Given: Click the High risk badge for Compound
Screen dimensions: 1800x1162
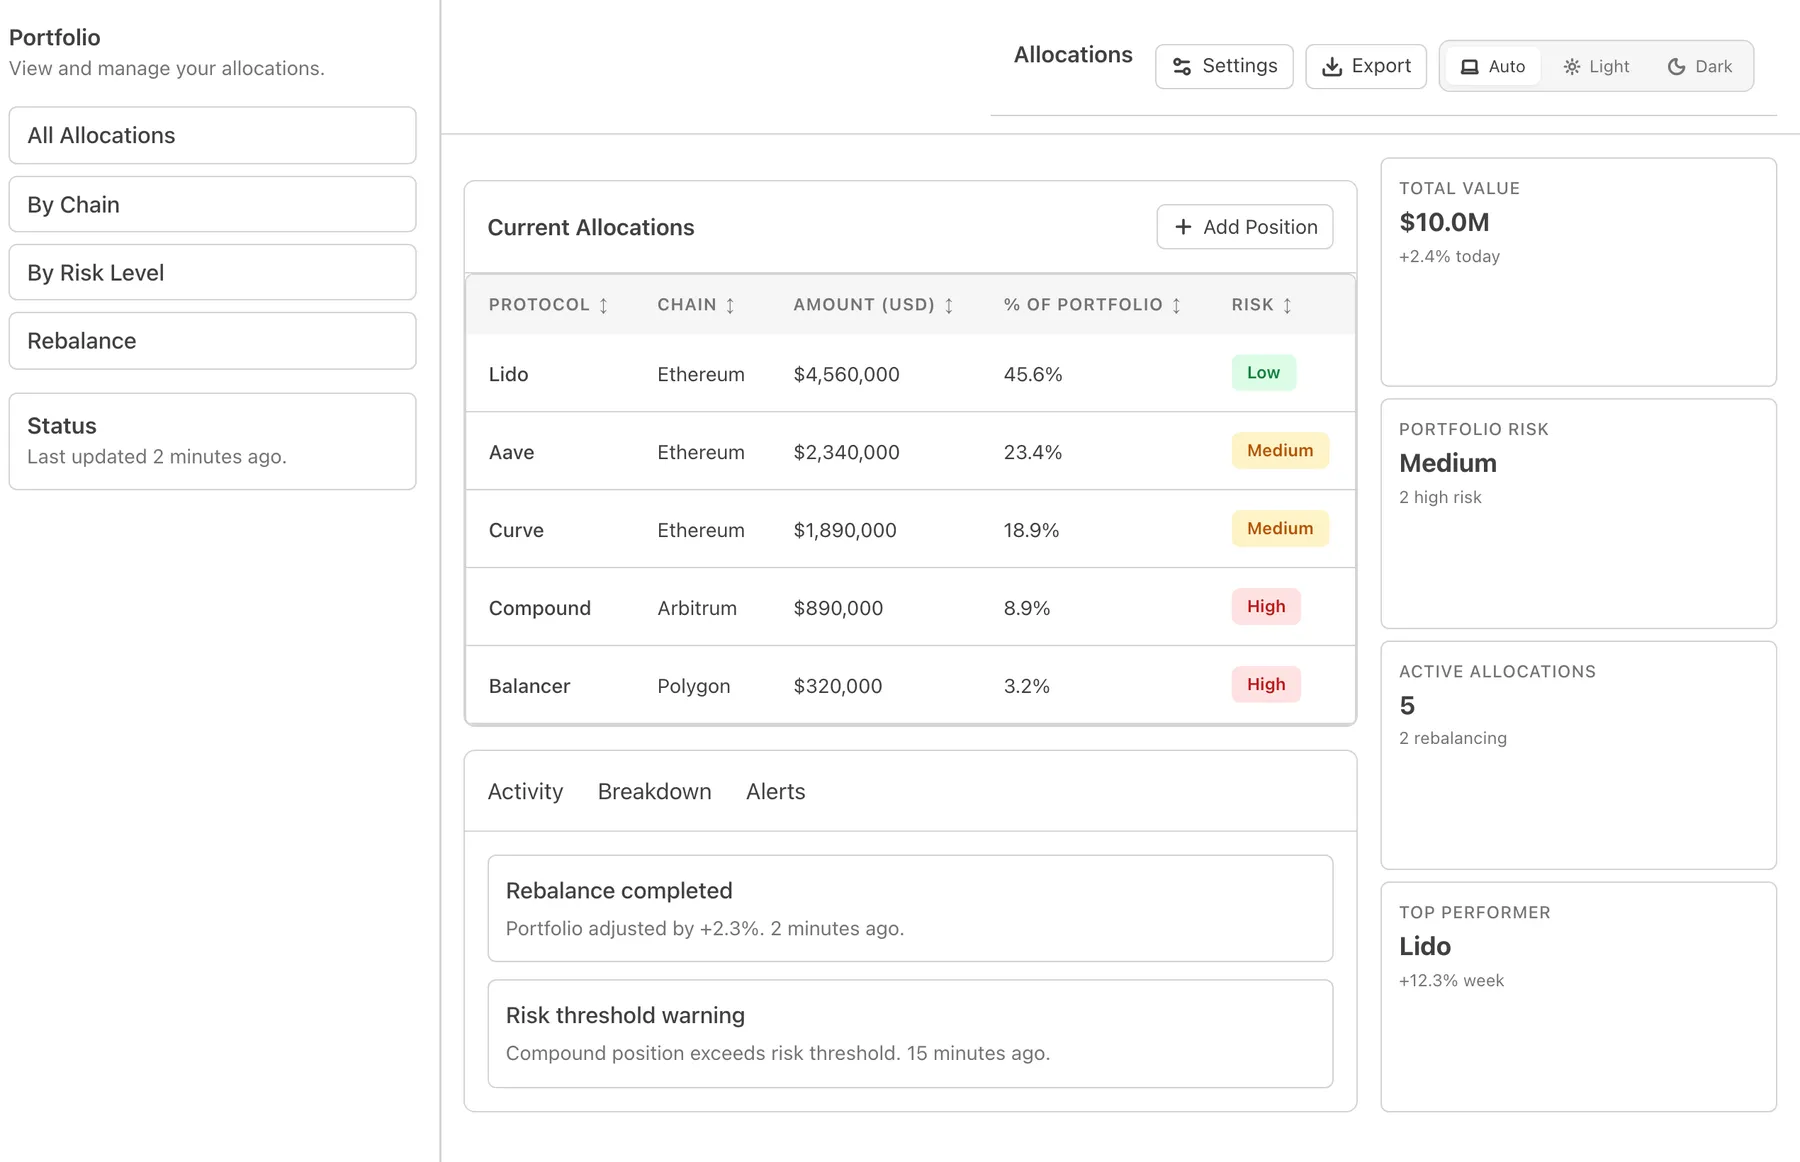Looking at the screenshot, I should click(x=1266, y=606).
